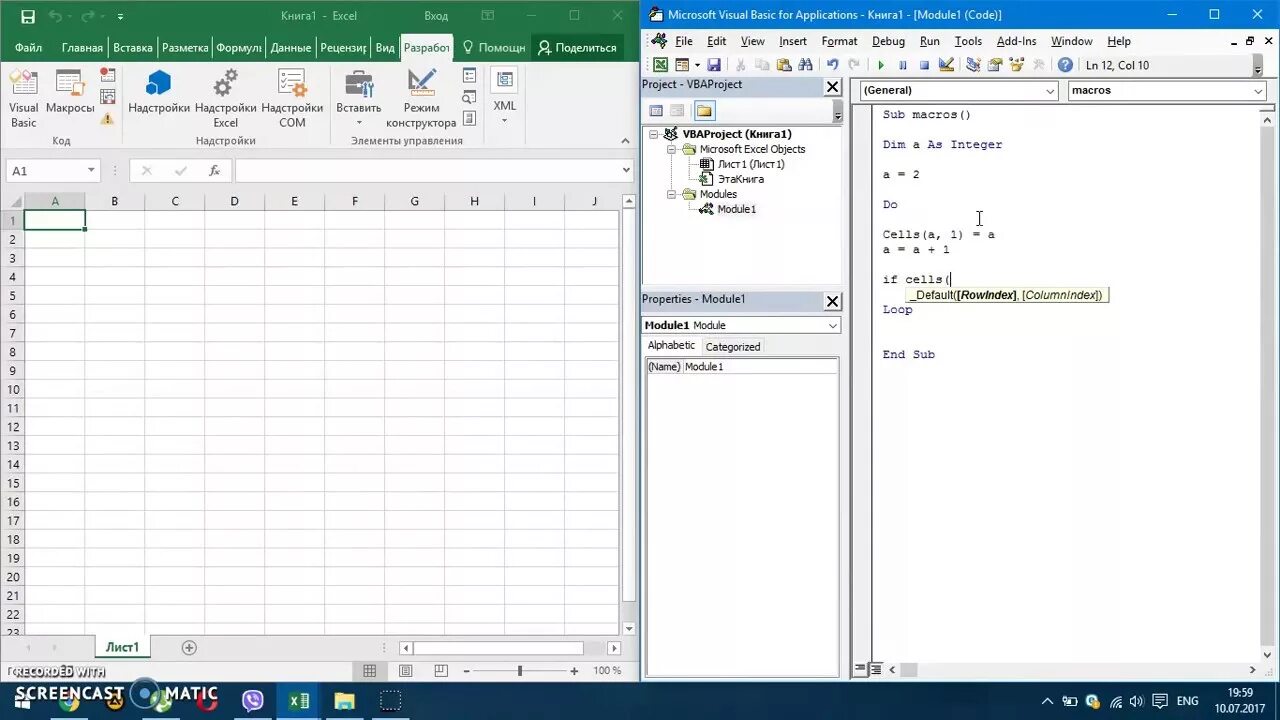Image resolution: width=1280 pixels, height=720 pixels.
Task: Open the Module1 Module properties dropdown
Action: (x=832, y=326)
